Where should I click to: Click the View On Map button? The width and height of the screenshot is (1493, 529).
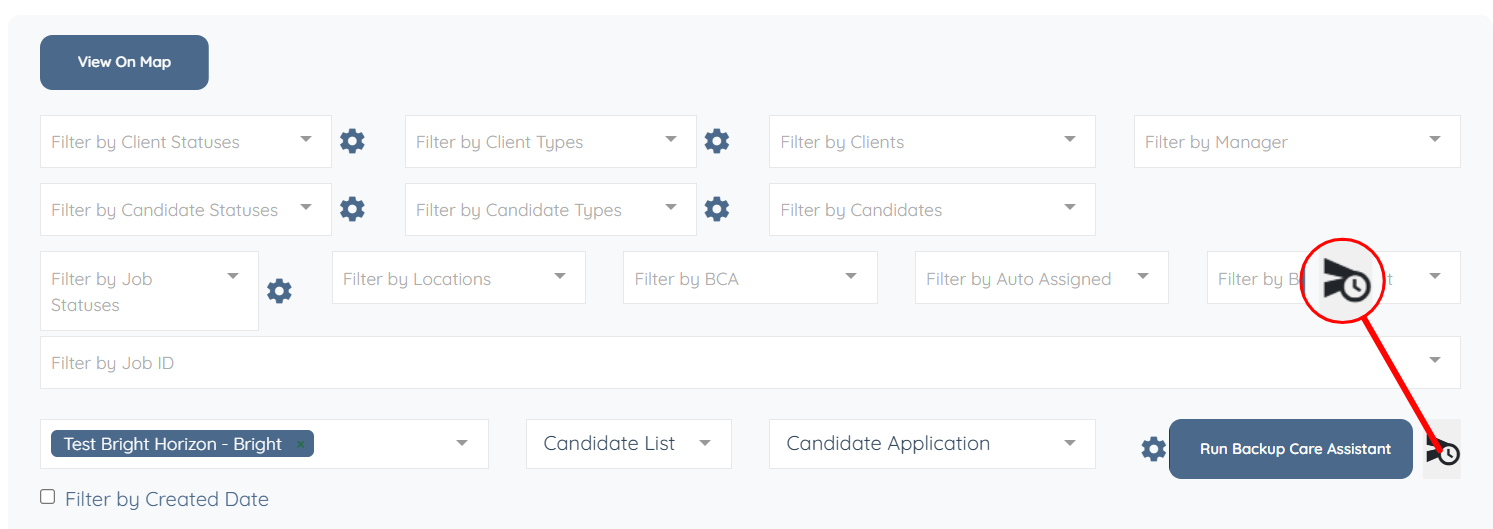[x=124, y=62]
